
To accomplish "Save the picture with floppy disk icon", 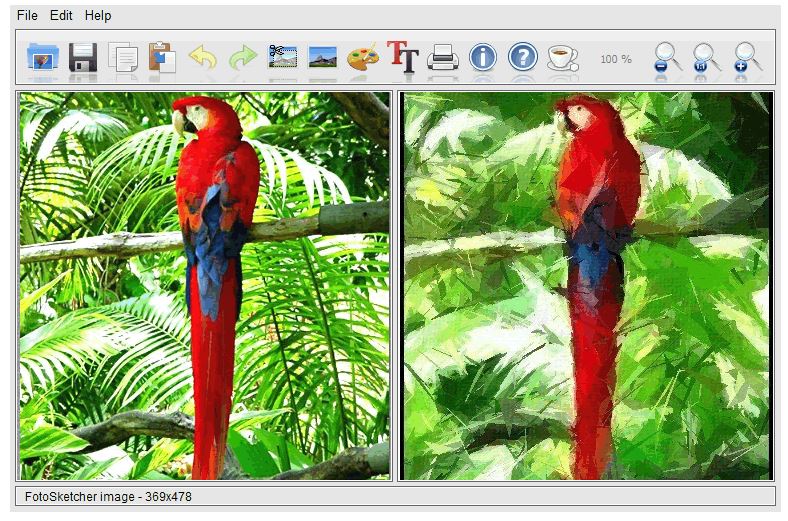I will 83,57.
